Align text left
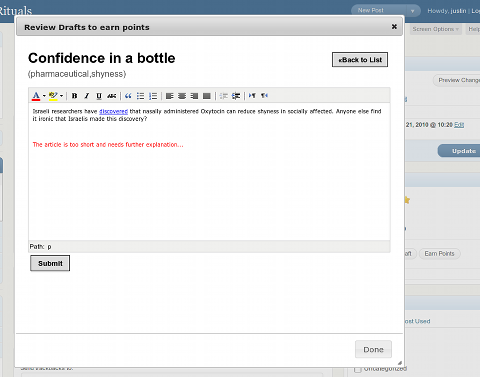The image size is (480, 377). pos(169,96)
